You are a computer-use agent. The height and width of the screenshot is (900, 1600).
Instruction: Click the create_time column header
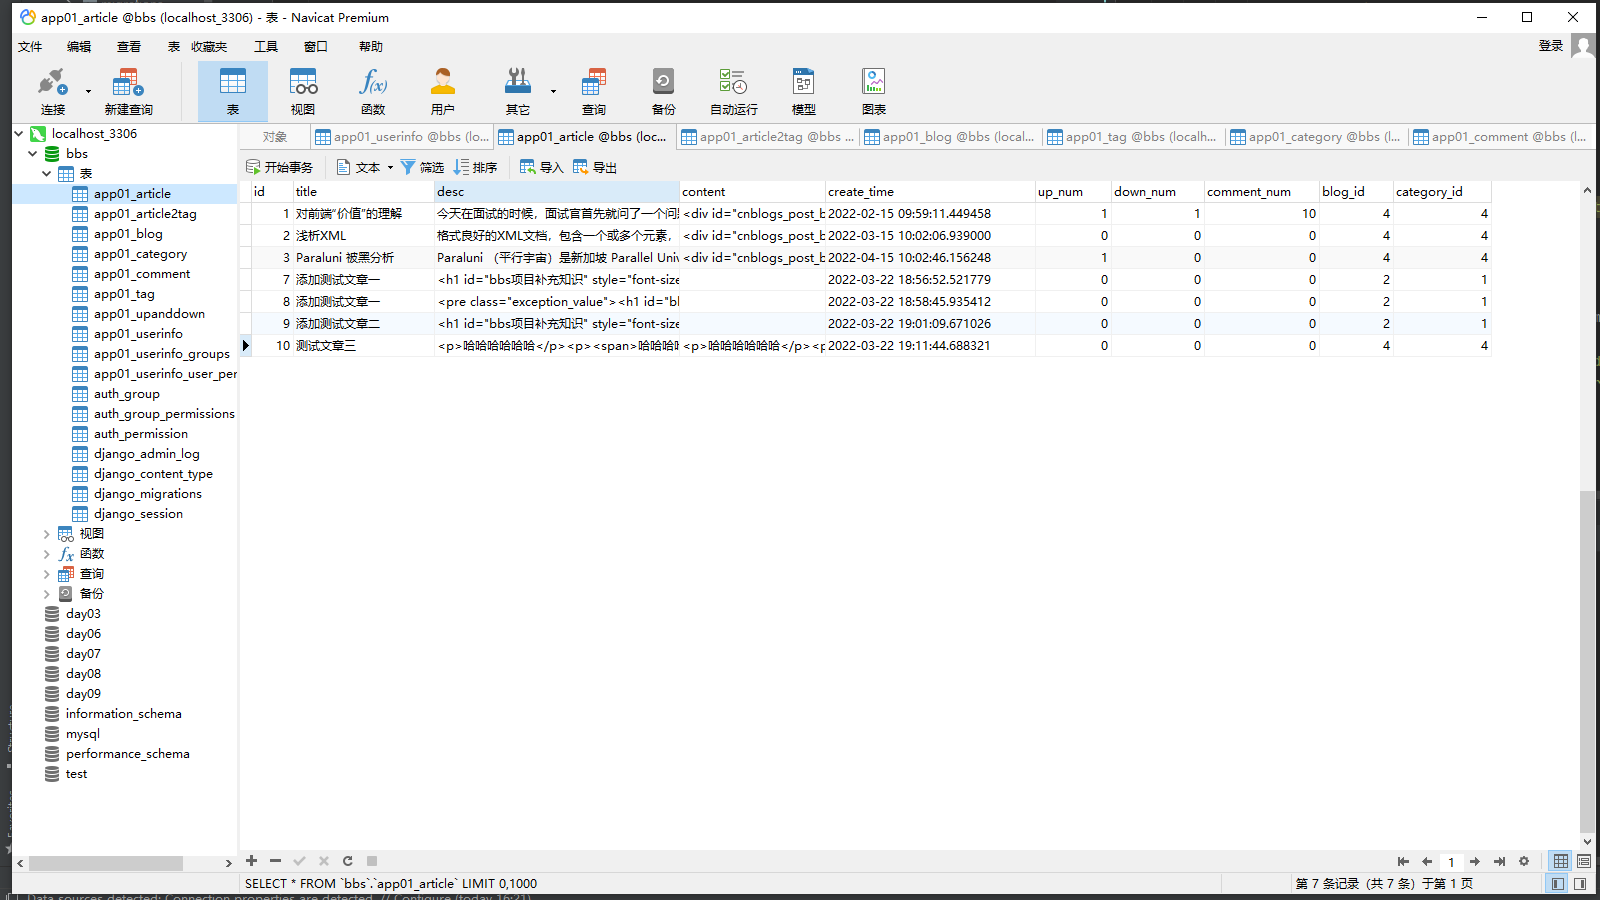click(x=930, y=192)
